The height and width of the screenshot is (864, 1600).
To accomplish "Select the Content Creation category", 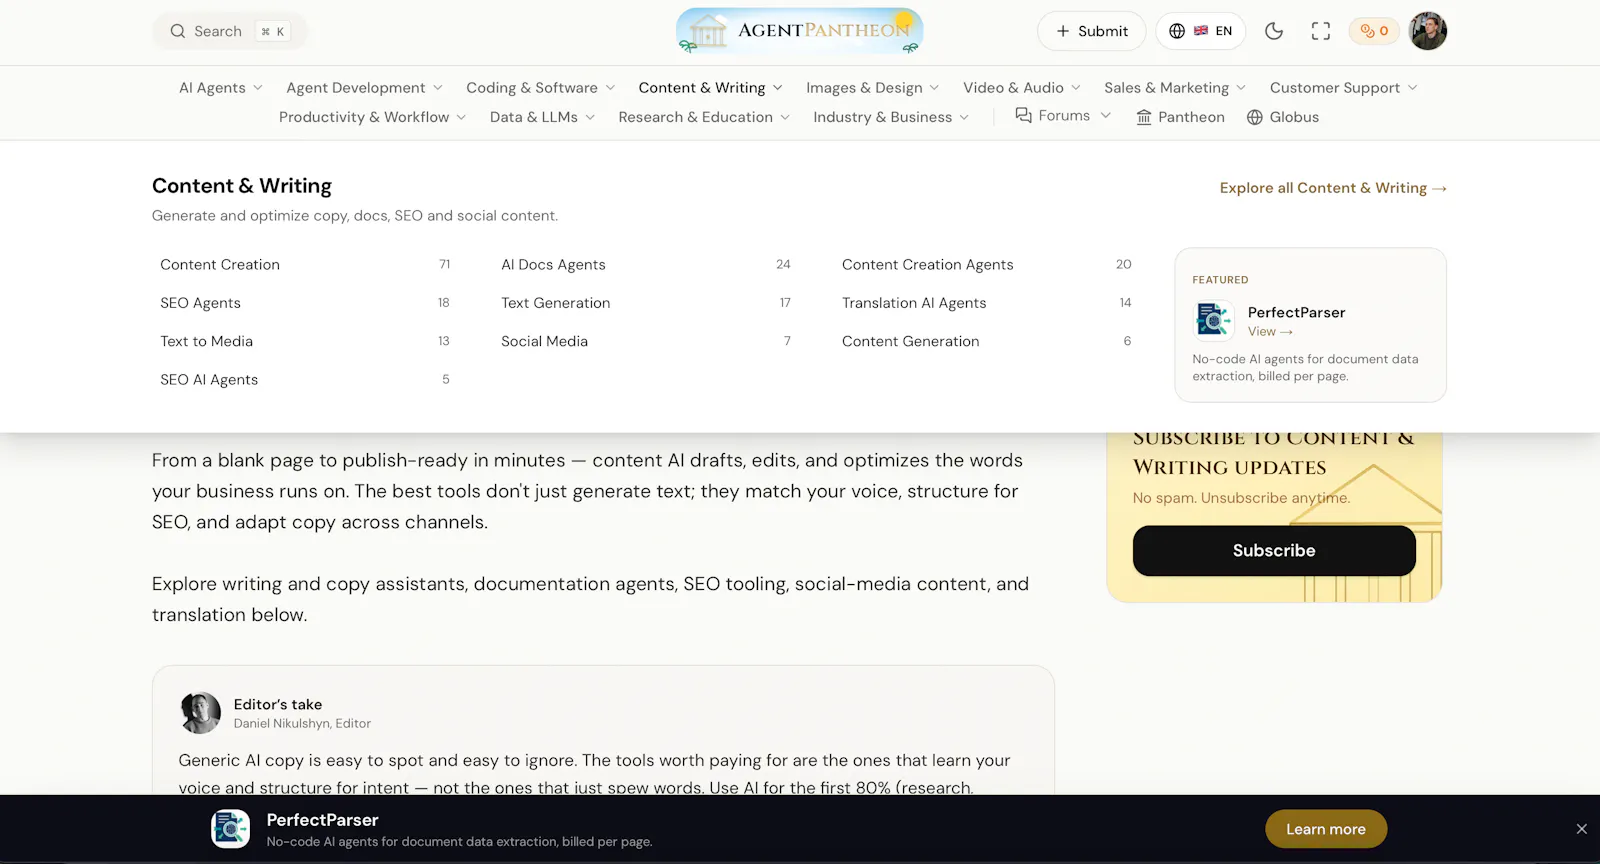I will 305,265.
